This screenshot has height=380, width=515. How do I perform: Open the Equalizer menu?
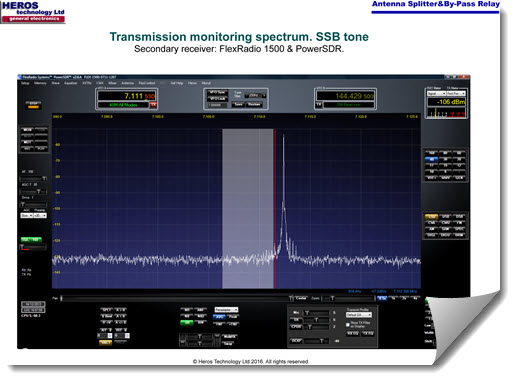(x=71, y=83)
